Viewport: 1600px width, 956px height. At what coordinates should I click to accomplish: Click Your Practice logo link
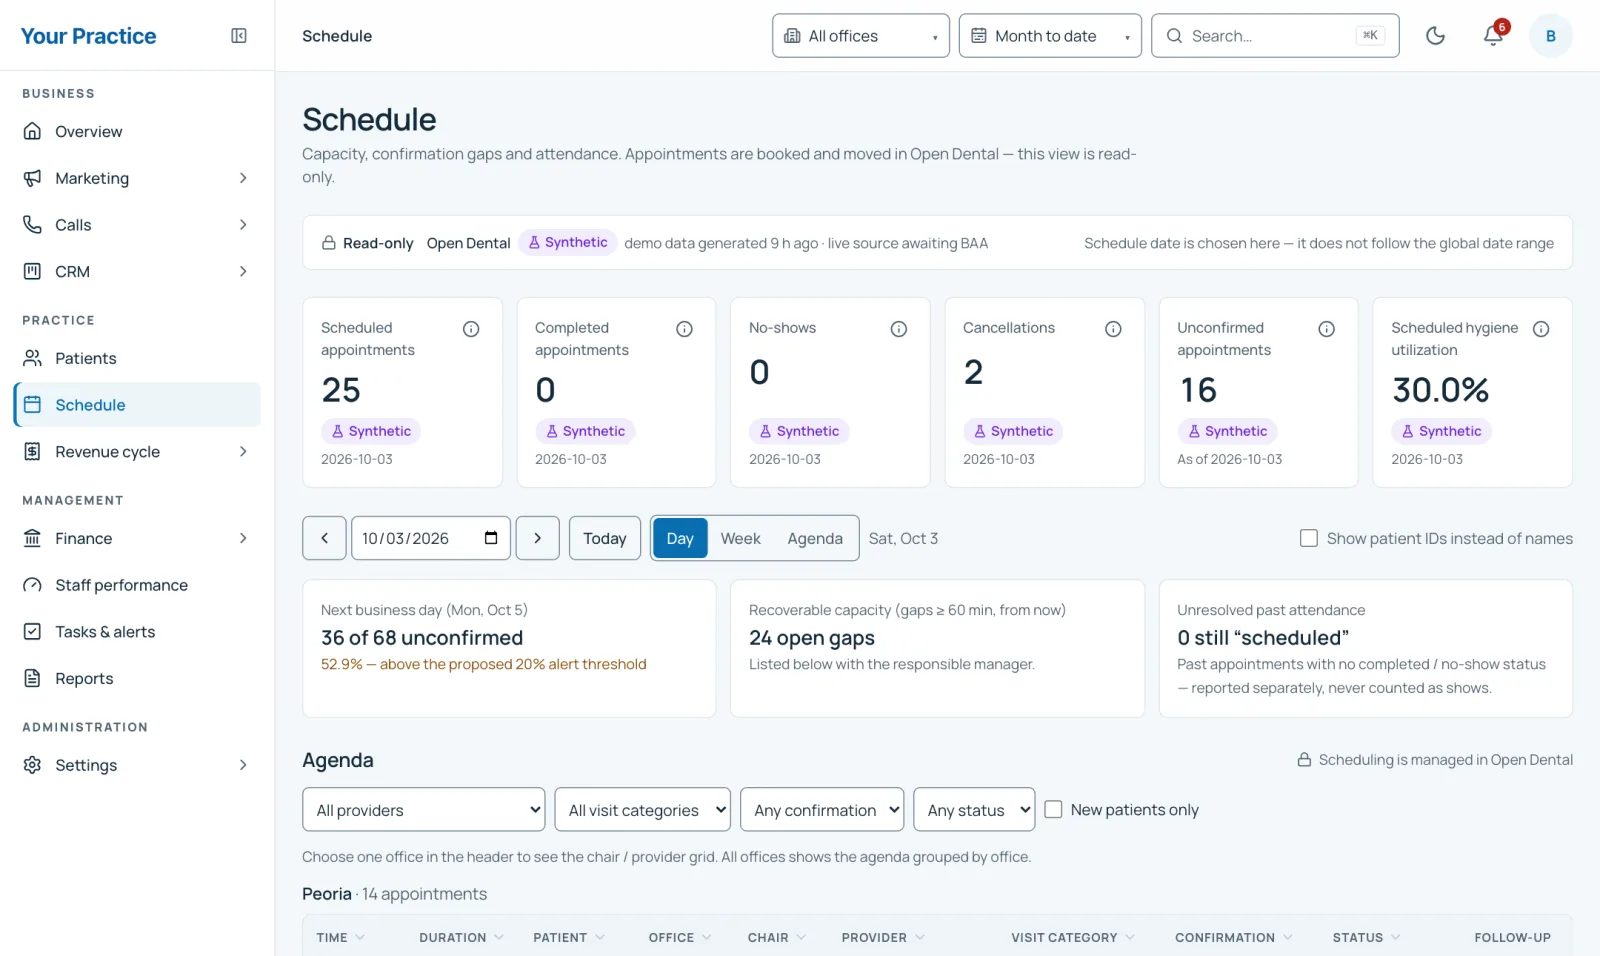click(89, 36)
